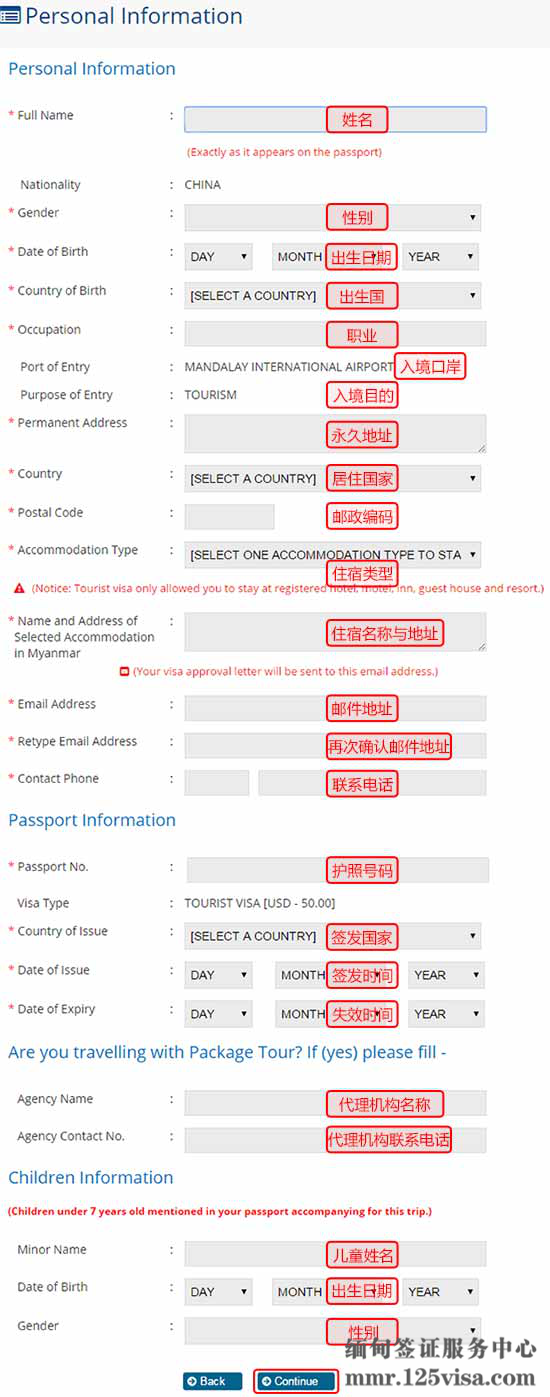Expand the Country of Birth selector
Viewport: 550px width, 1397px height.
coord(333,295)
